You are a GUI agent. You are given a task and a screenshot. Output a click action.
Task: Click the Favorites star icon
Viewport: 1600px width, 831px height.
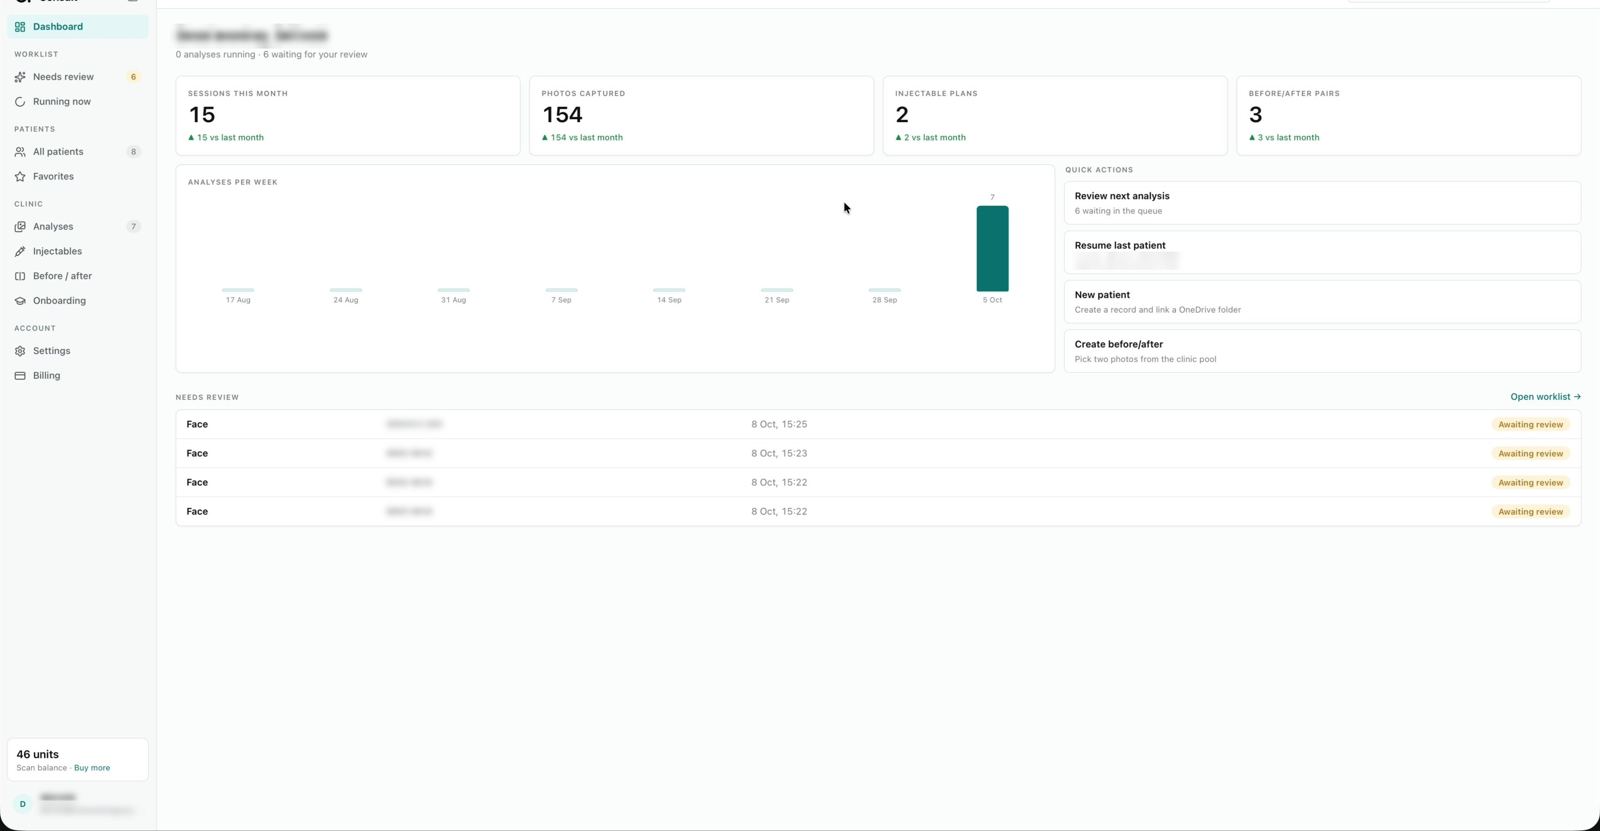click(20, 177)
